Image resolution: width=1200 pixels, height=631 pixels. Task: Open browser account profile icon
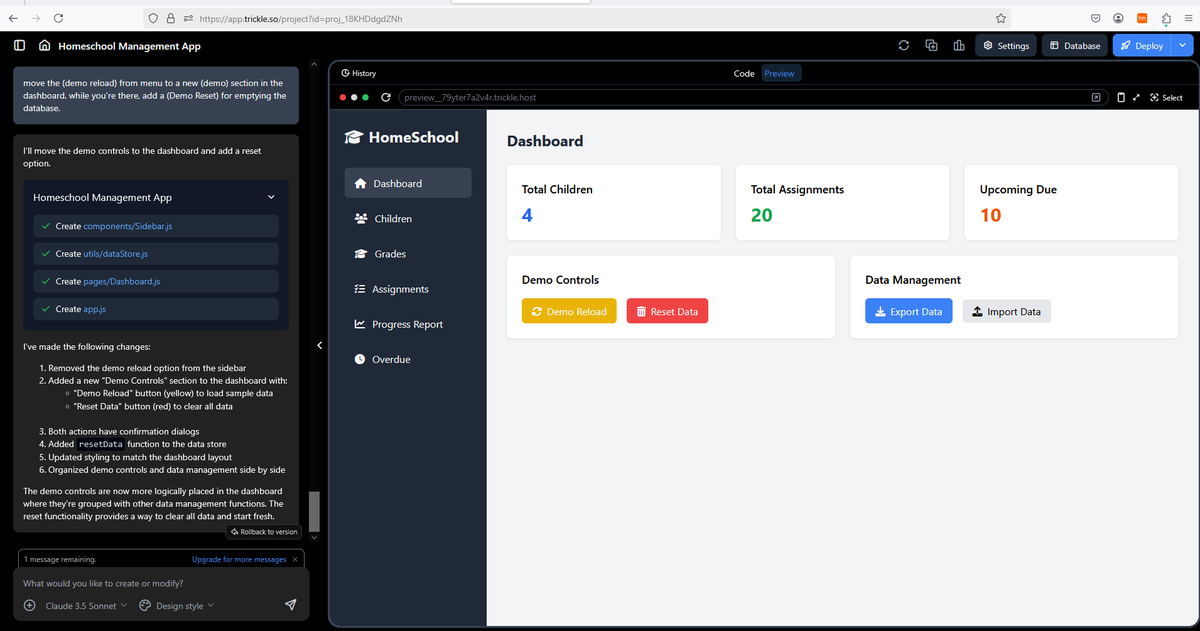1119,17
